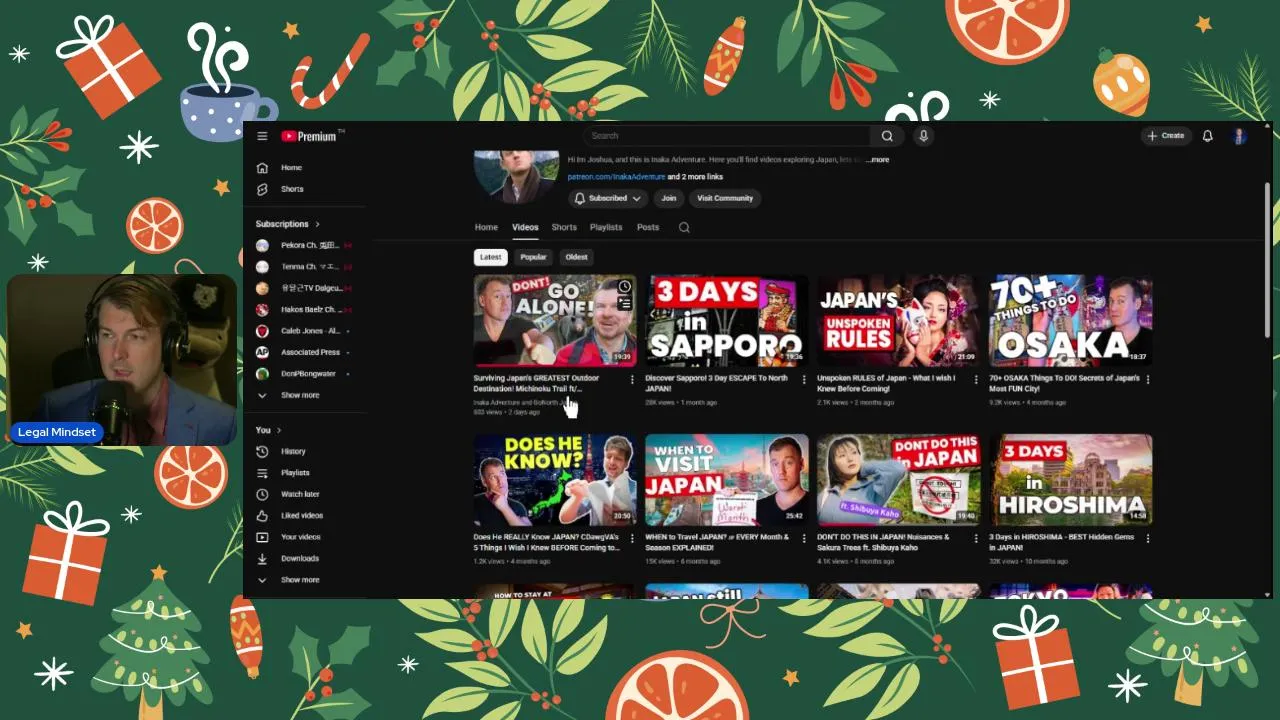Expand the Subscriptions section chevron
1280x720 pixels.
click(x=318, y=224)
